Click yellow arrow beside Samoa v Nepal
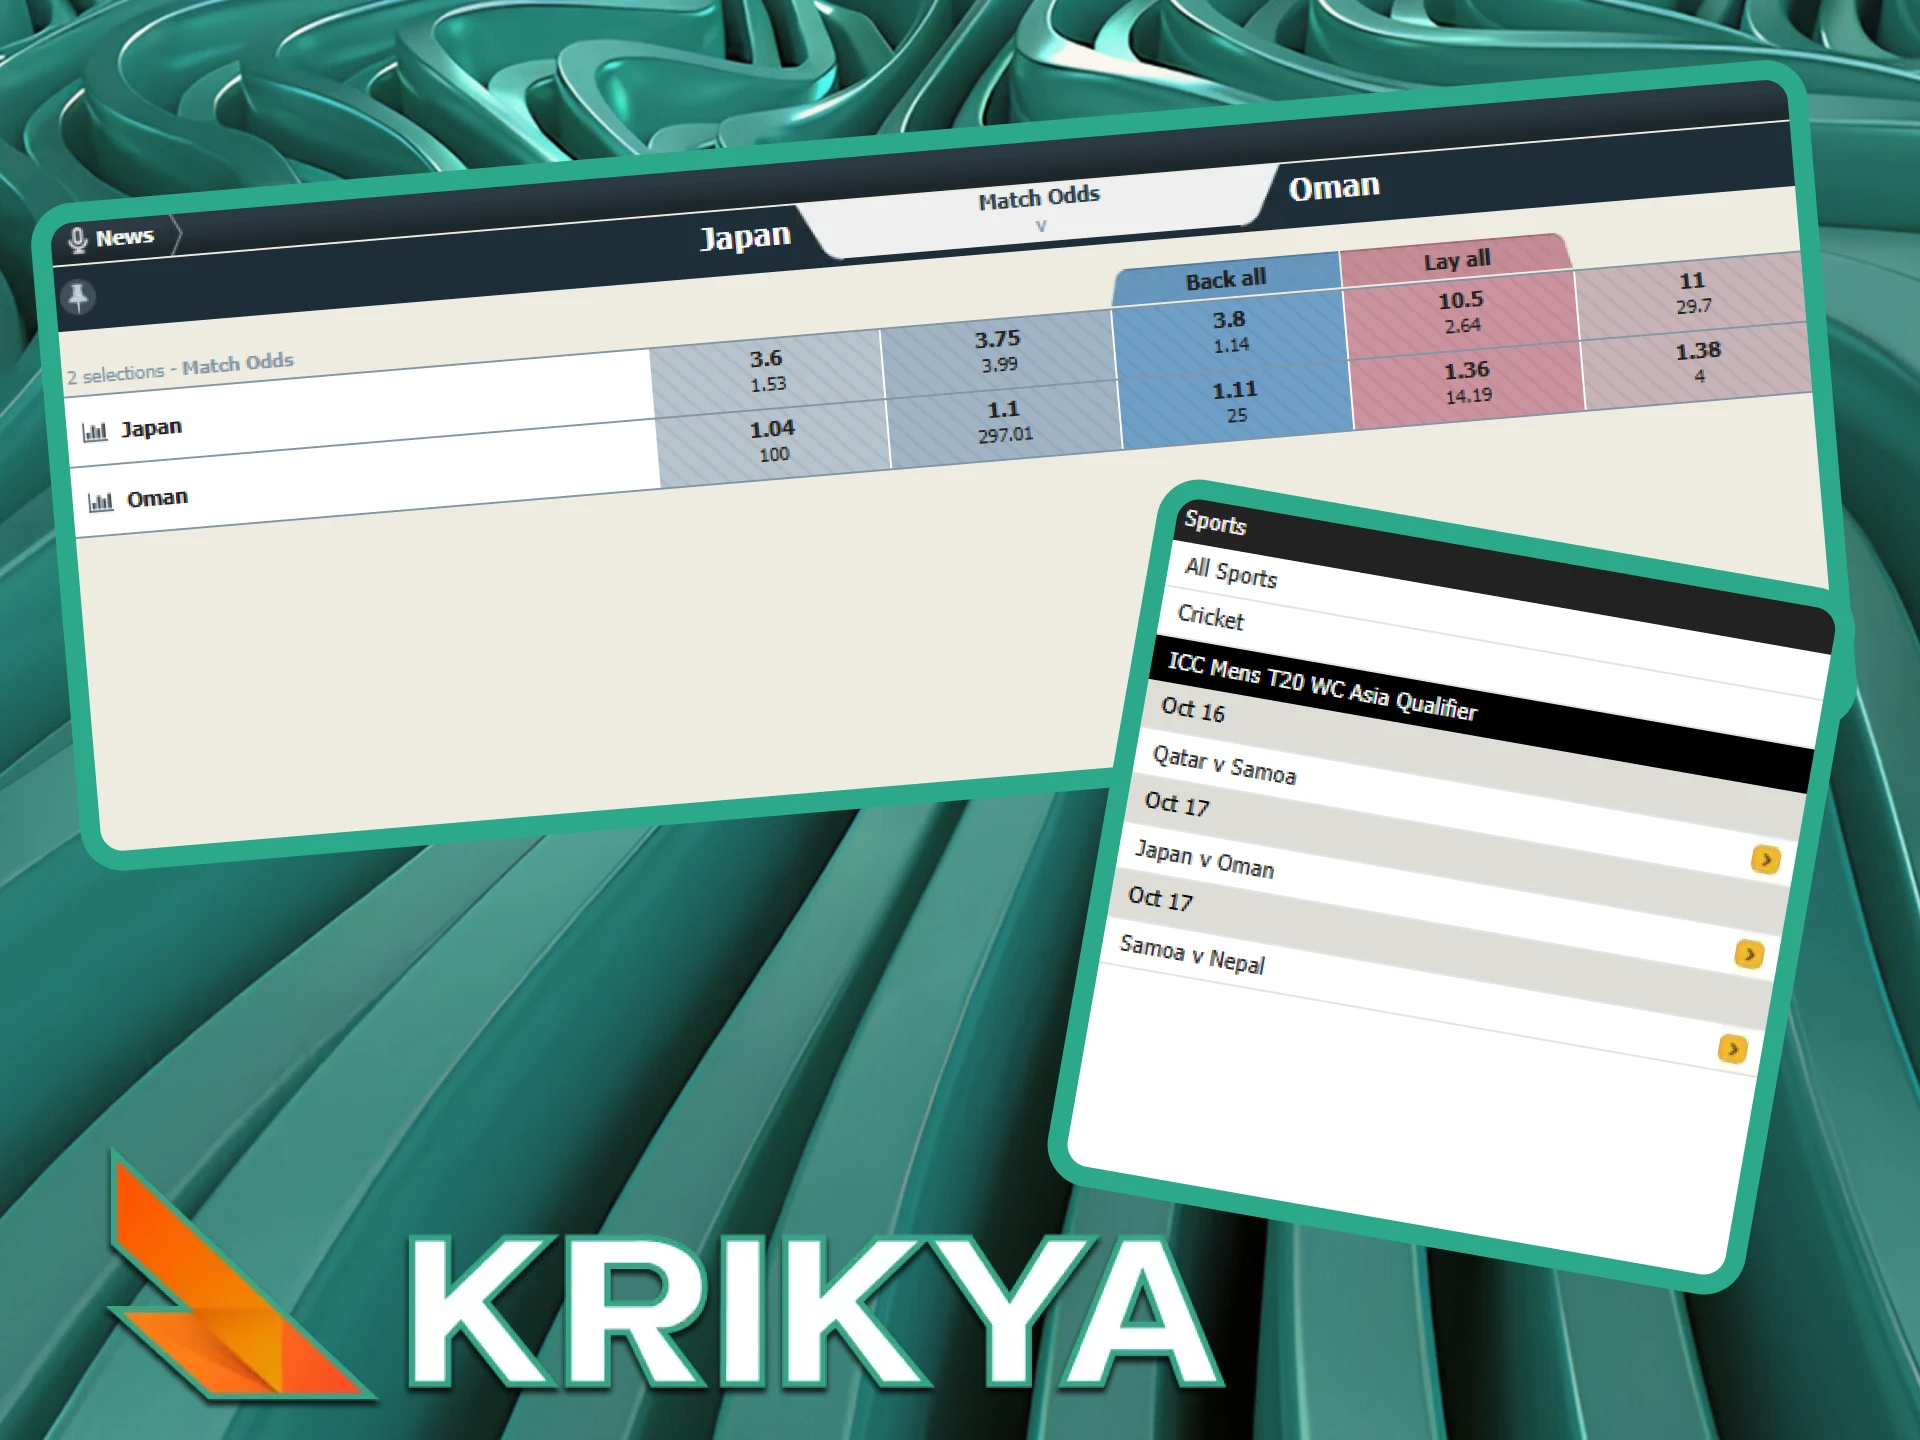 pos(1732,1048)
